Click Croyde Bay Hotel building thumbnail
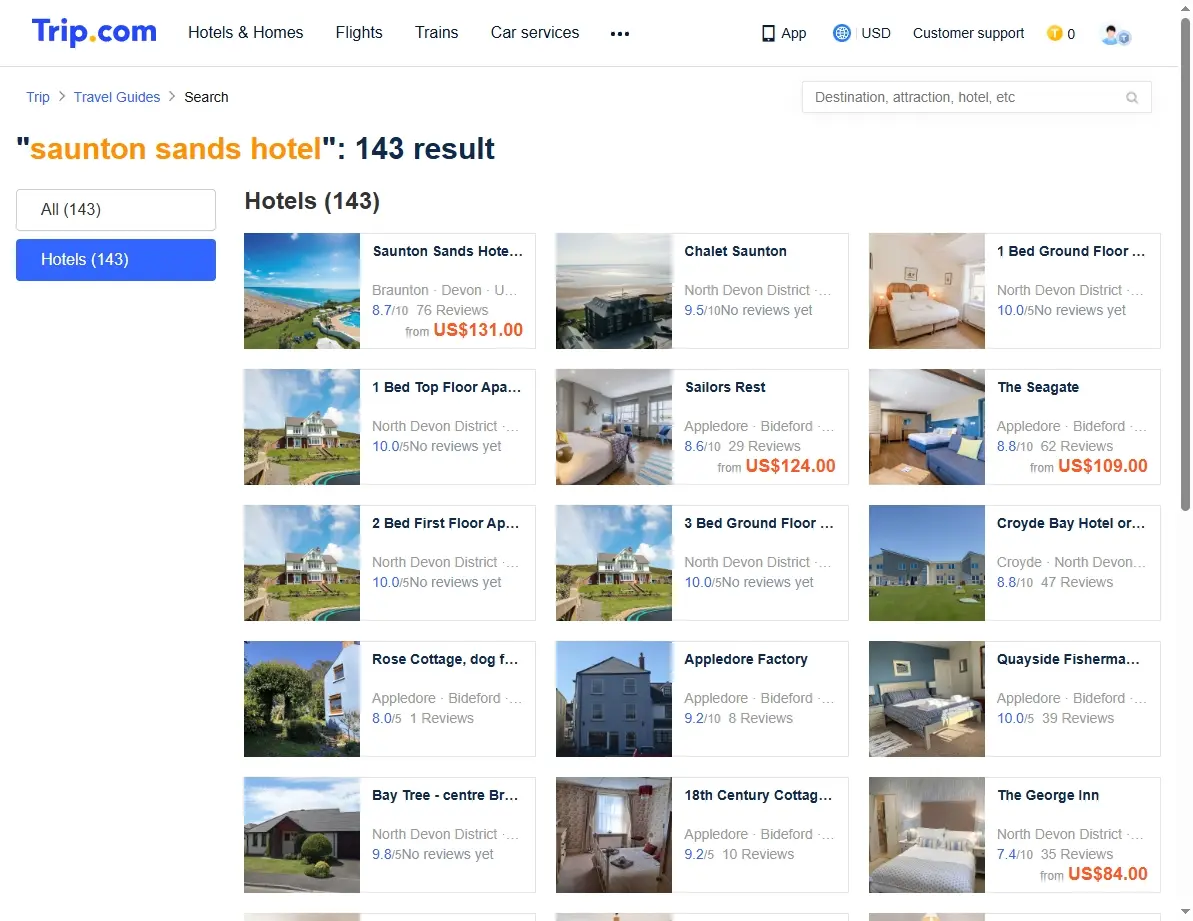1193x921 pixels. [x=927, y=564]
